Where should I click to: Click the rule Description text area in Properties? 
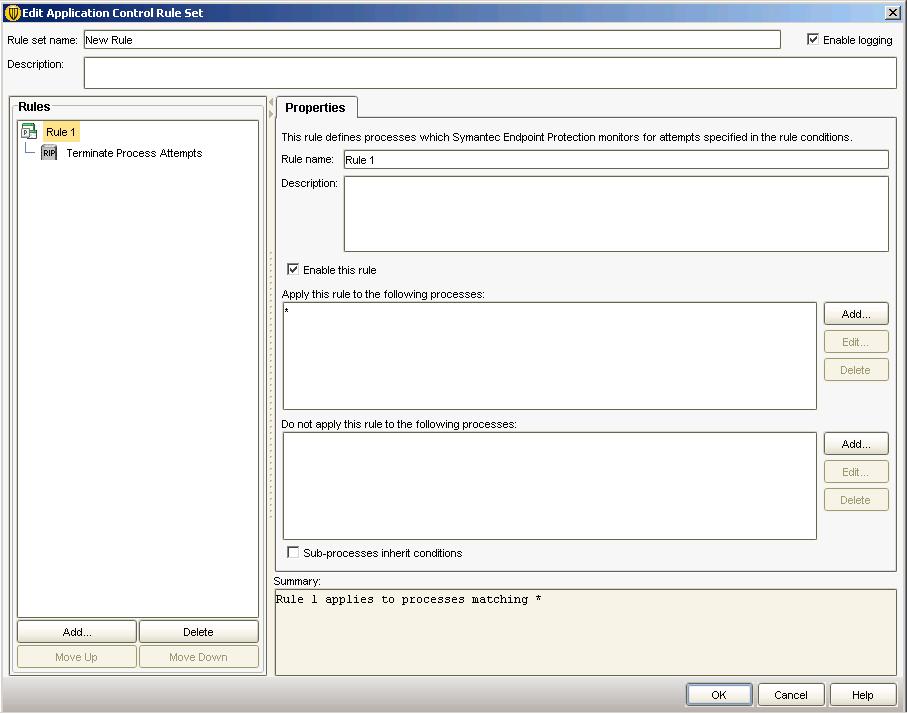(x=616, y=214)
